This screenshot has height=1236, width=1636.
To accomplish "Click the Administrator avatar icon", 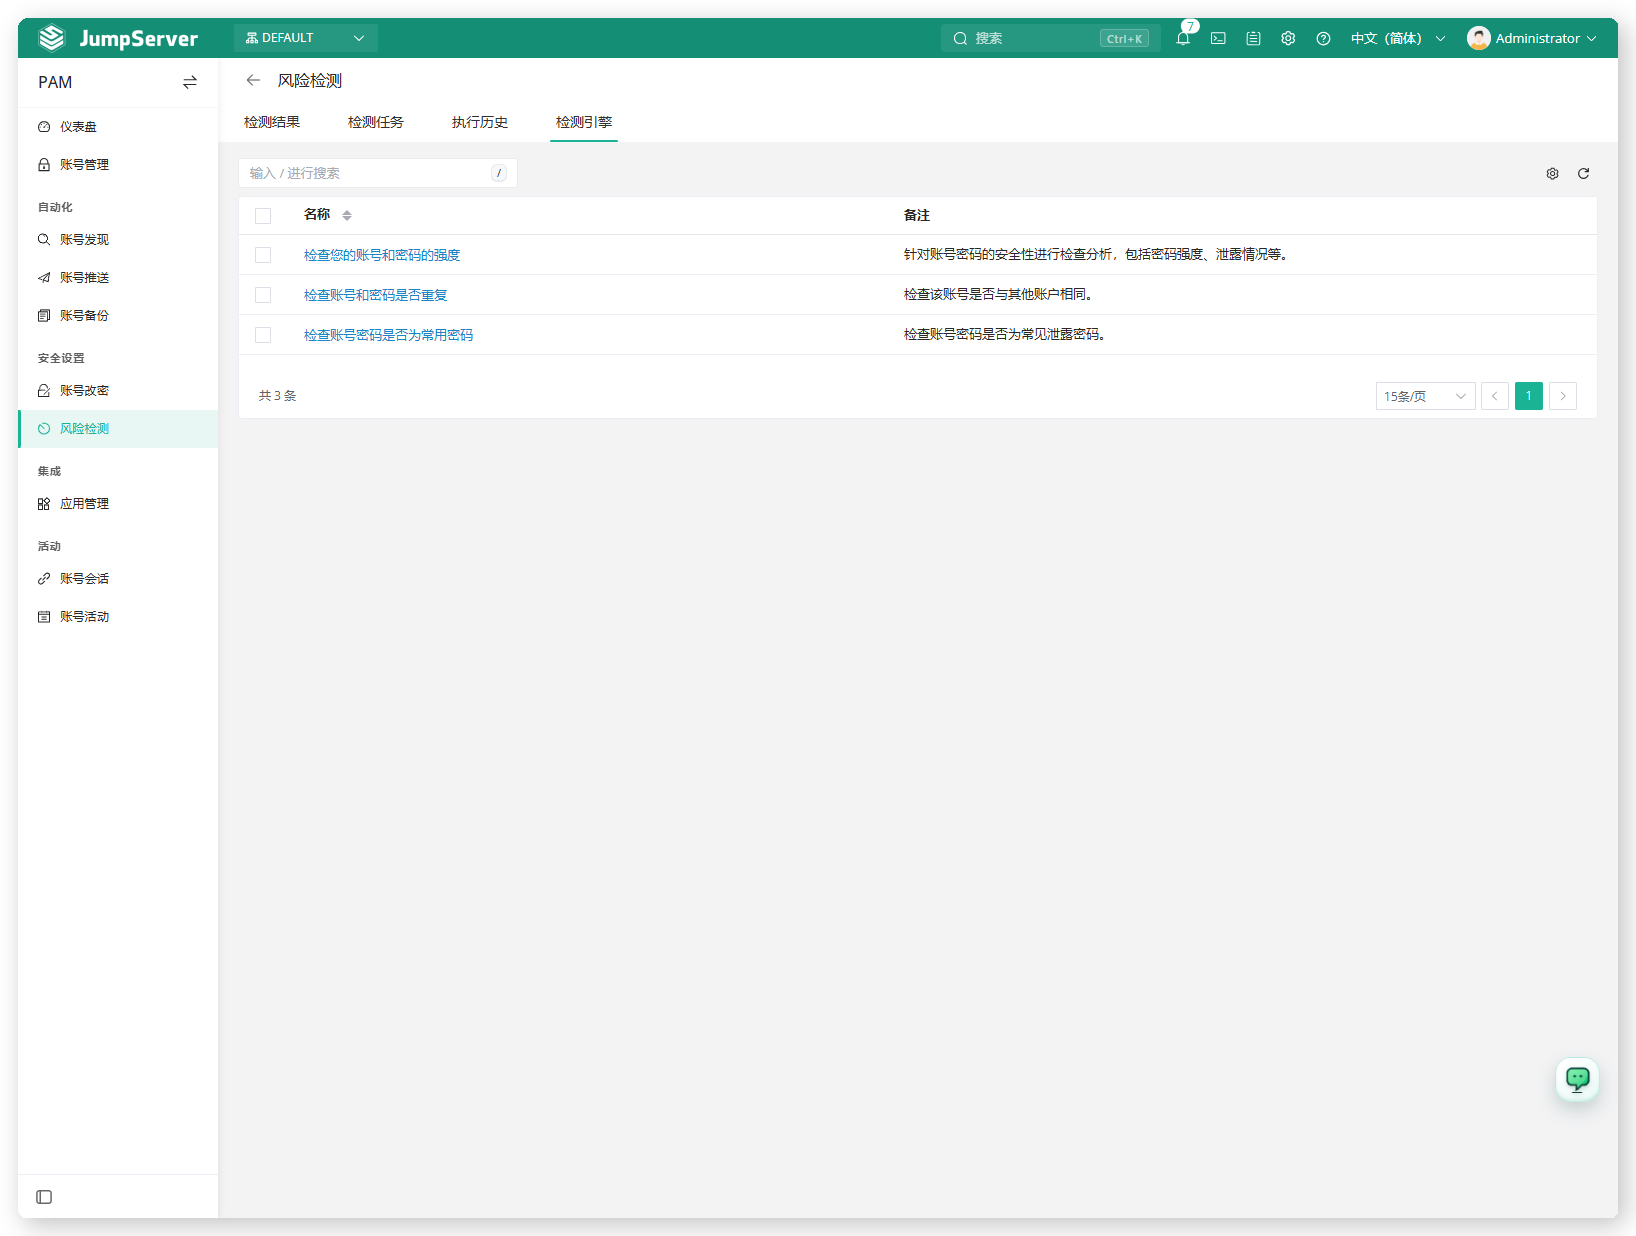I will tap(1478, 38).
